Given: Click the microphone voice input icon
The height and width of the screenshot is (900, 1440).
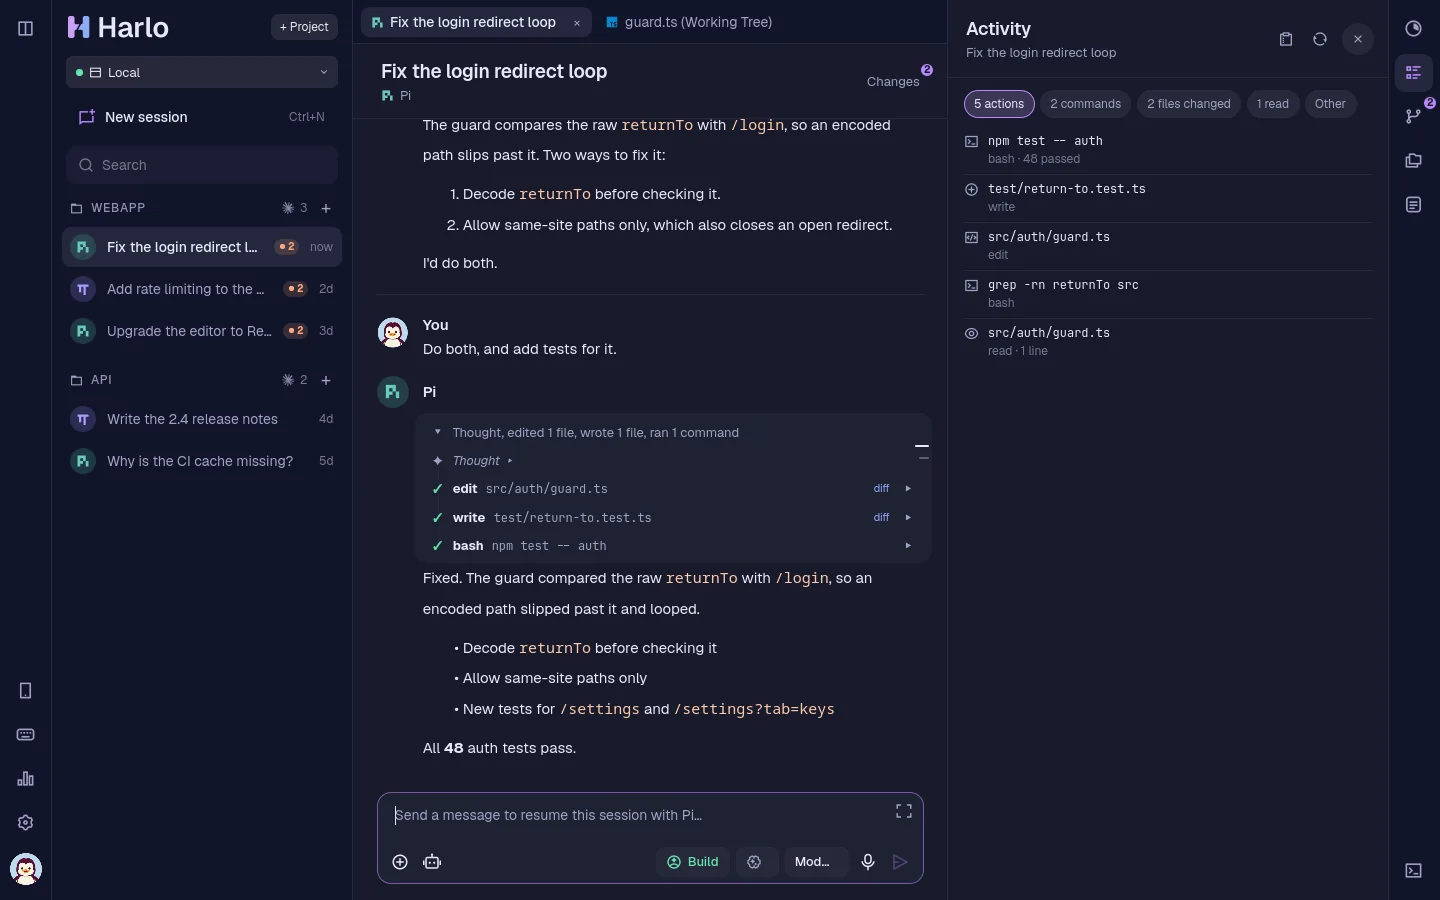Looking at the screenshot, I should coord(868,862).
